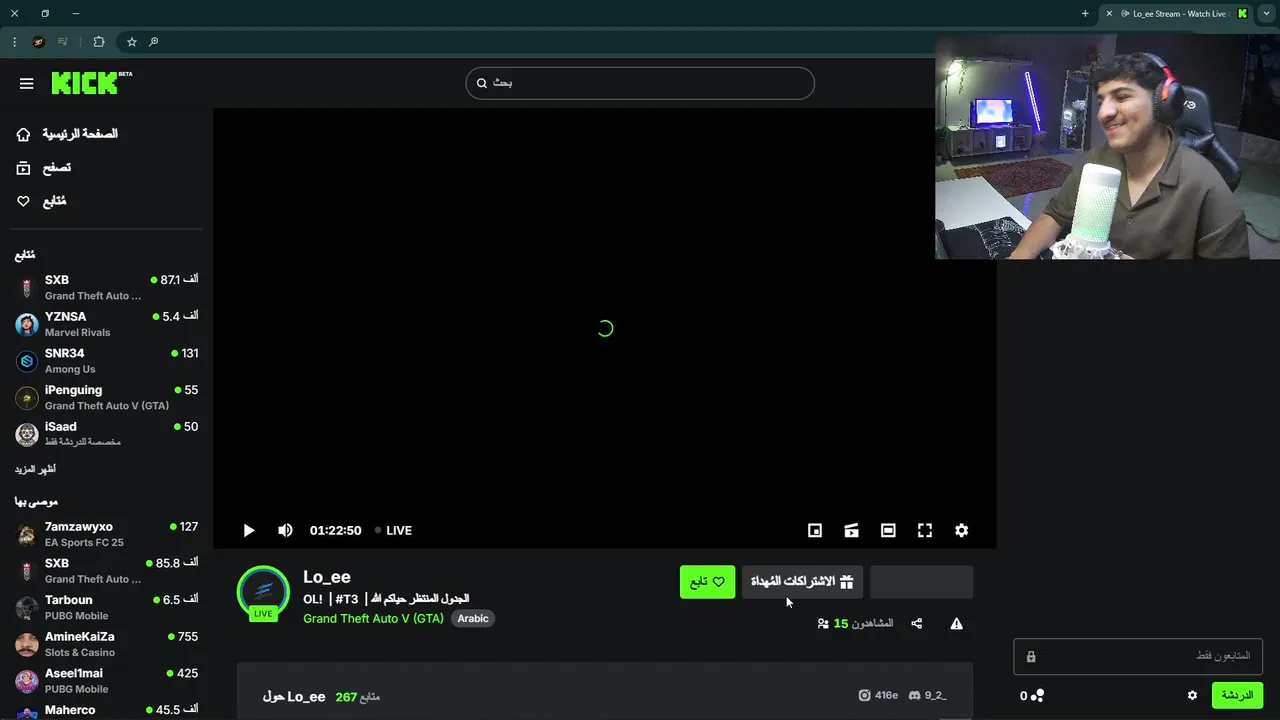
Task: Click the 15 viewers counter icon
Action: pyautogui.click(x=823, y=624)
